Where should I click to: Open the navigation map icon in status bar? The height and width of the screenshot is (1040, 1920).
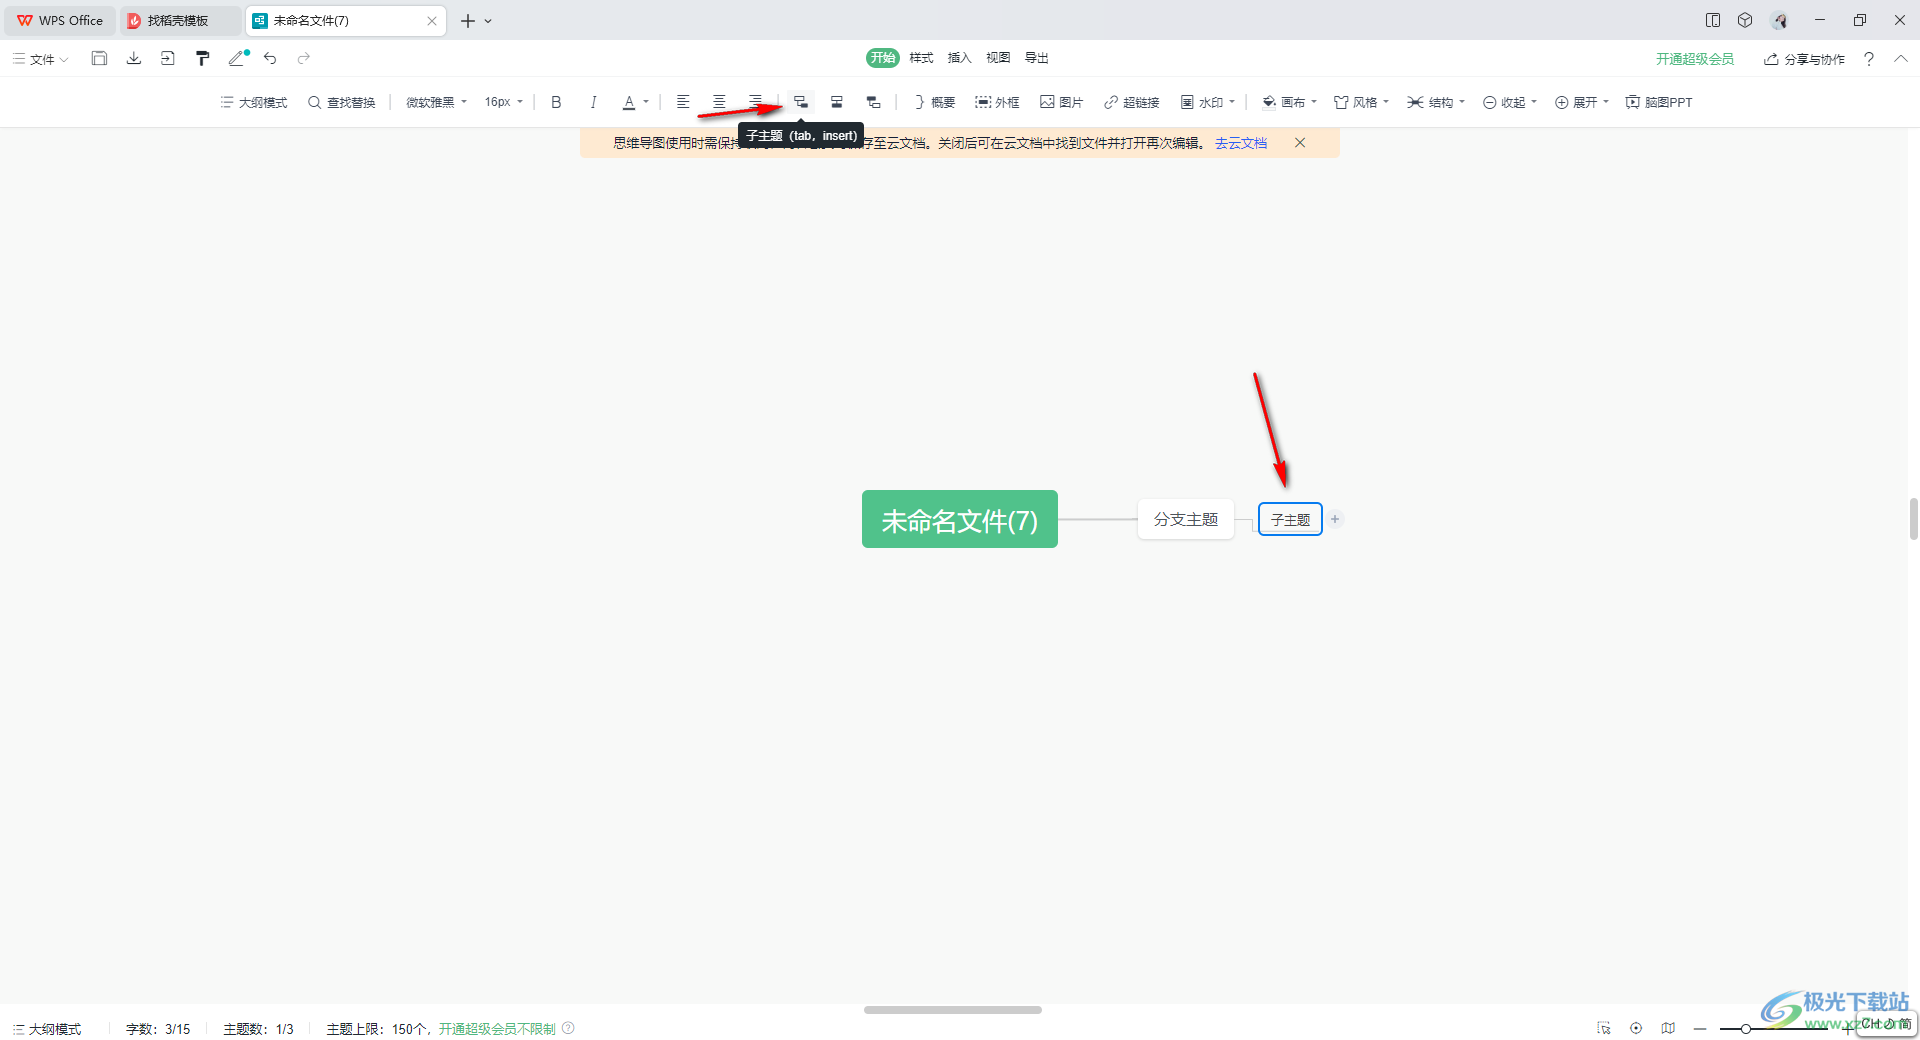tap(1668, 1028)
